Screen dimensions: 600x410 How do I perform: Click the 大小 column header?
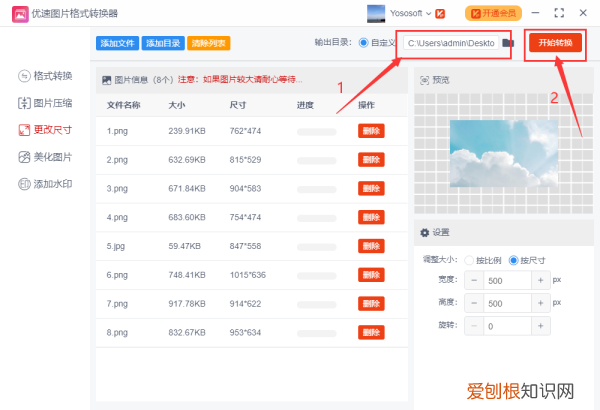tap(177, 105)
